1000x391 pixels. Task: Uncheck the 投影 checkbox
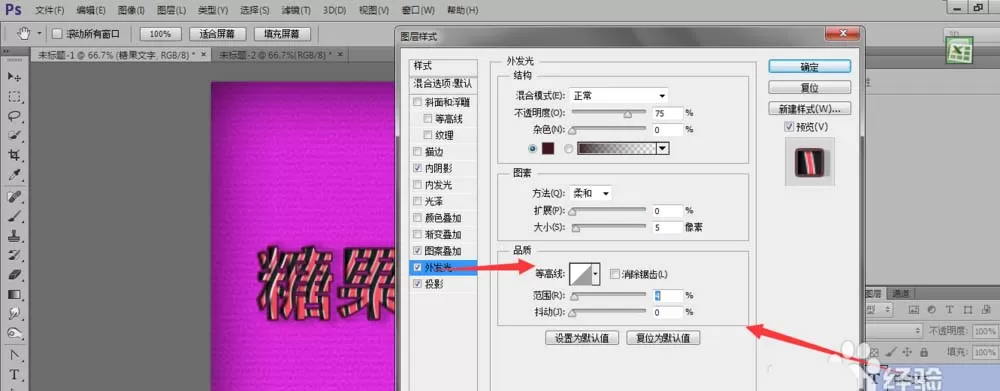[x=417, y=284]
